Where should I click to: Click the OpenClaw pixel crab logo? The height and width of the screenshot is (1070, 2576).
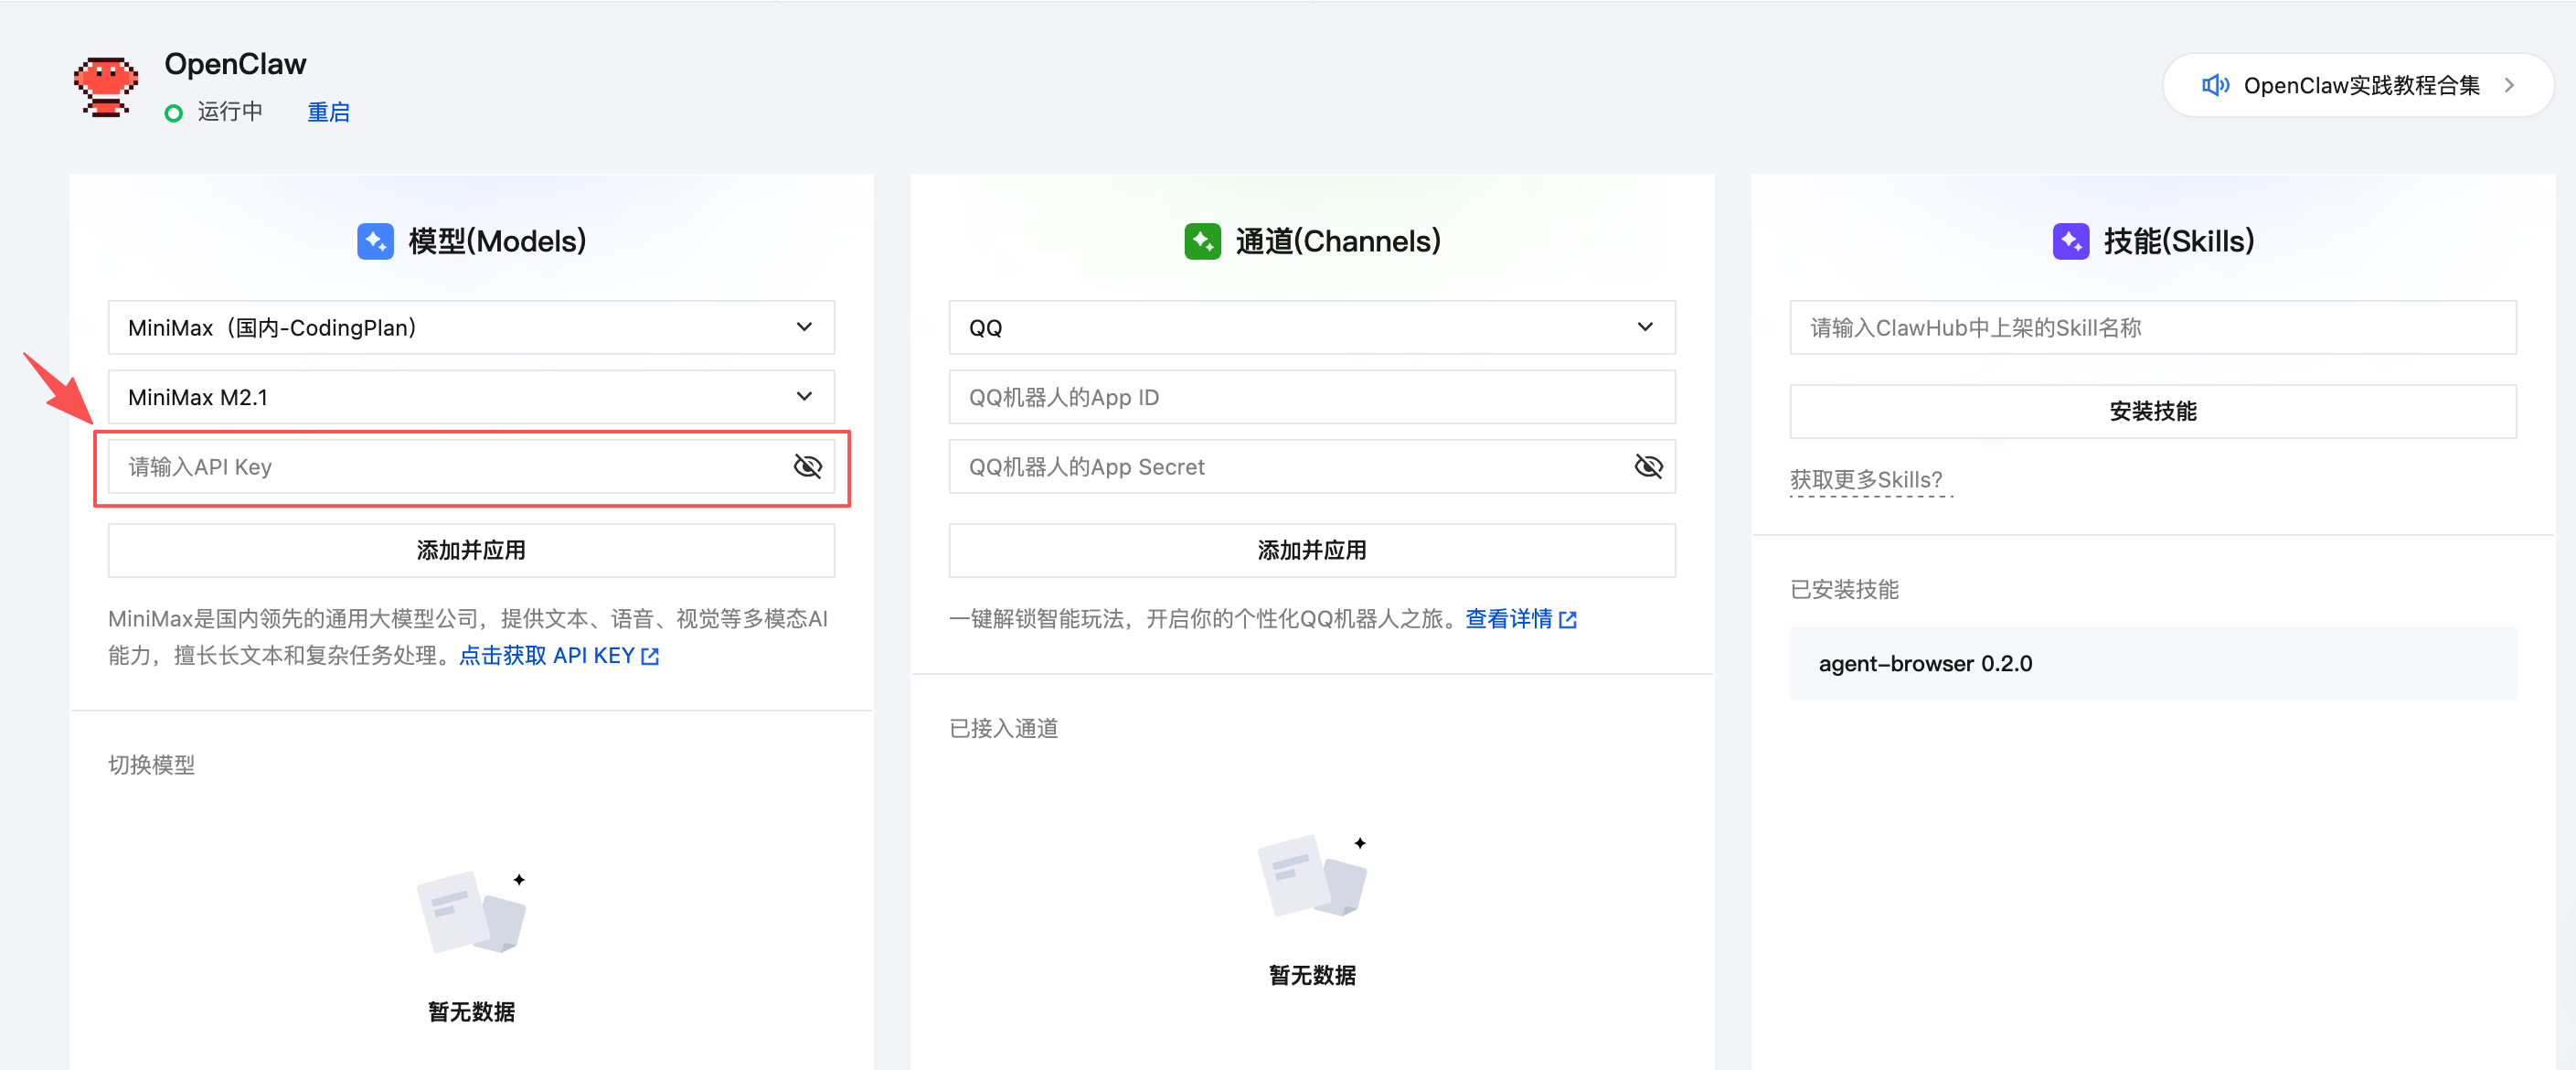105,87
